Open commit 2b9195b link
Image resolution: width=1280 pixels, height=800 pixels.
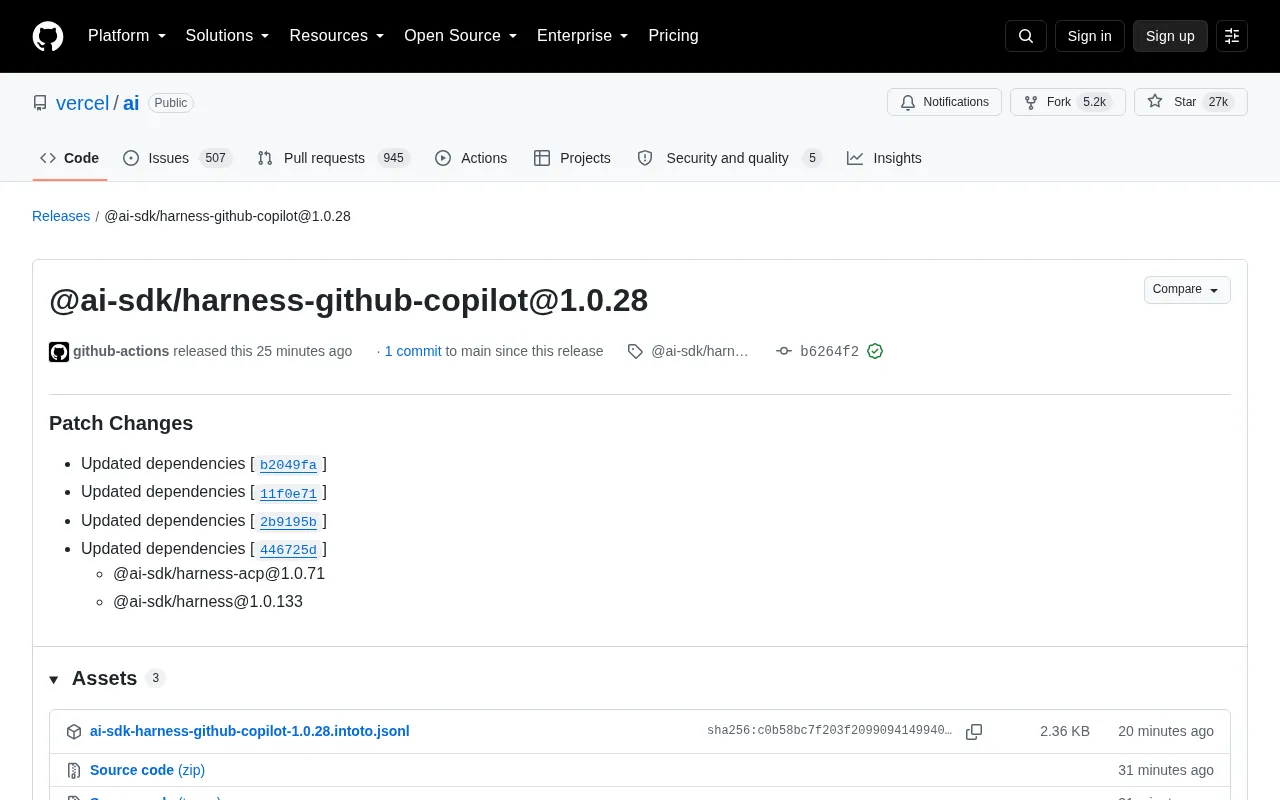point(288,522)
